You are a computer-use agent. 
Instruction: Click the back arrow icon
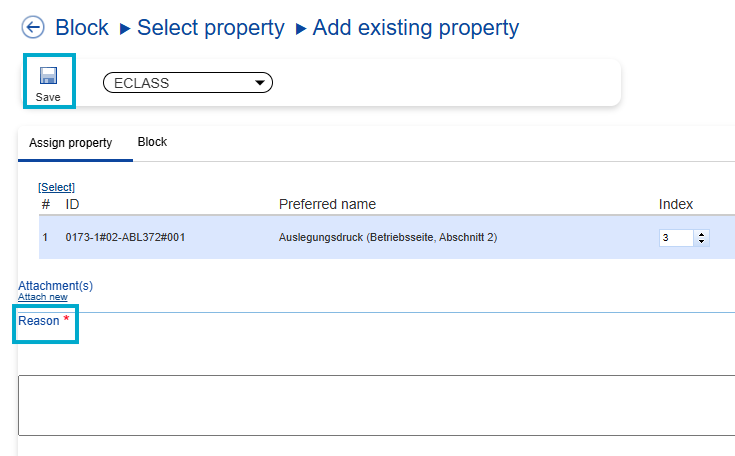click(33, 28)
